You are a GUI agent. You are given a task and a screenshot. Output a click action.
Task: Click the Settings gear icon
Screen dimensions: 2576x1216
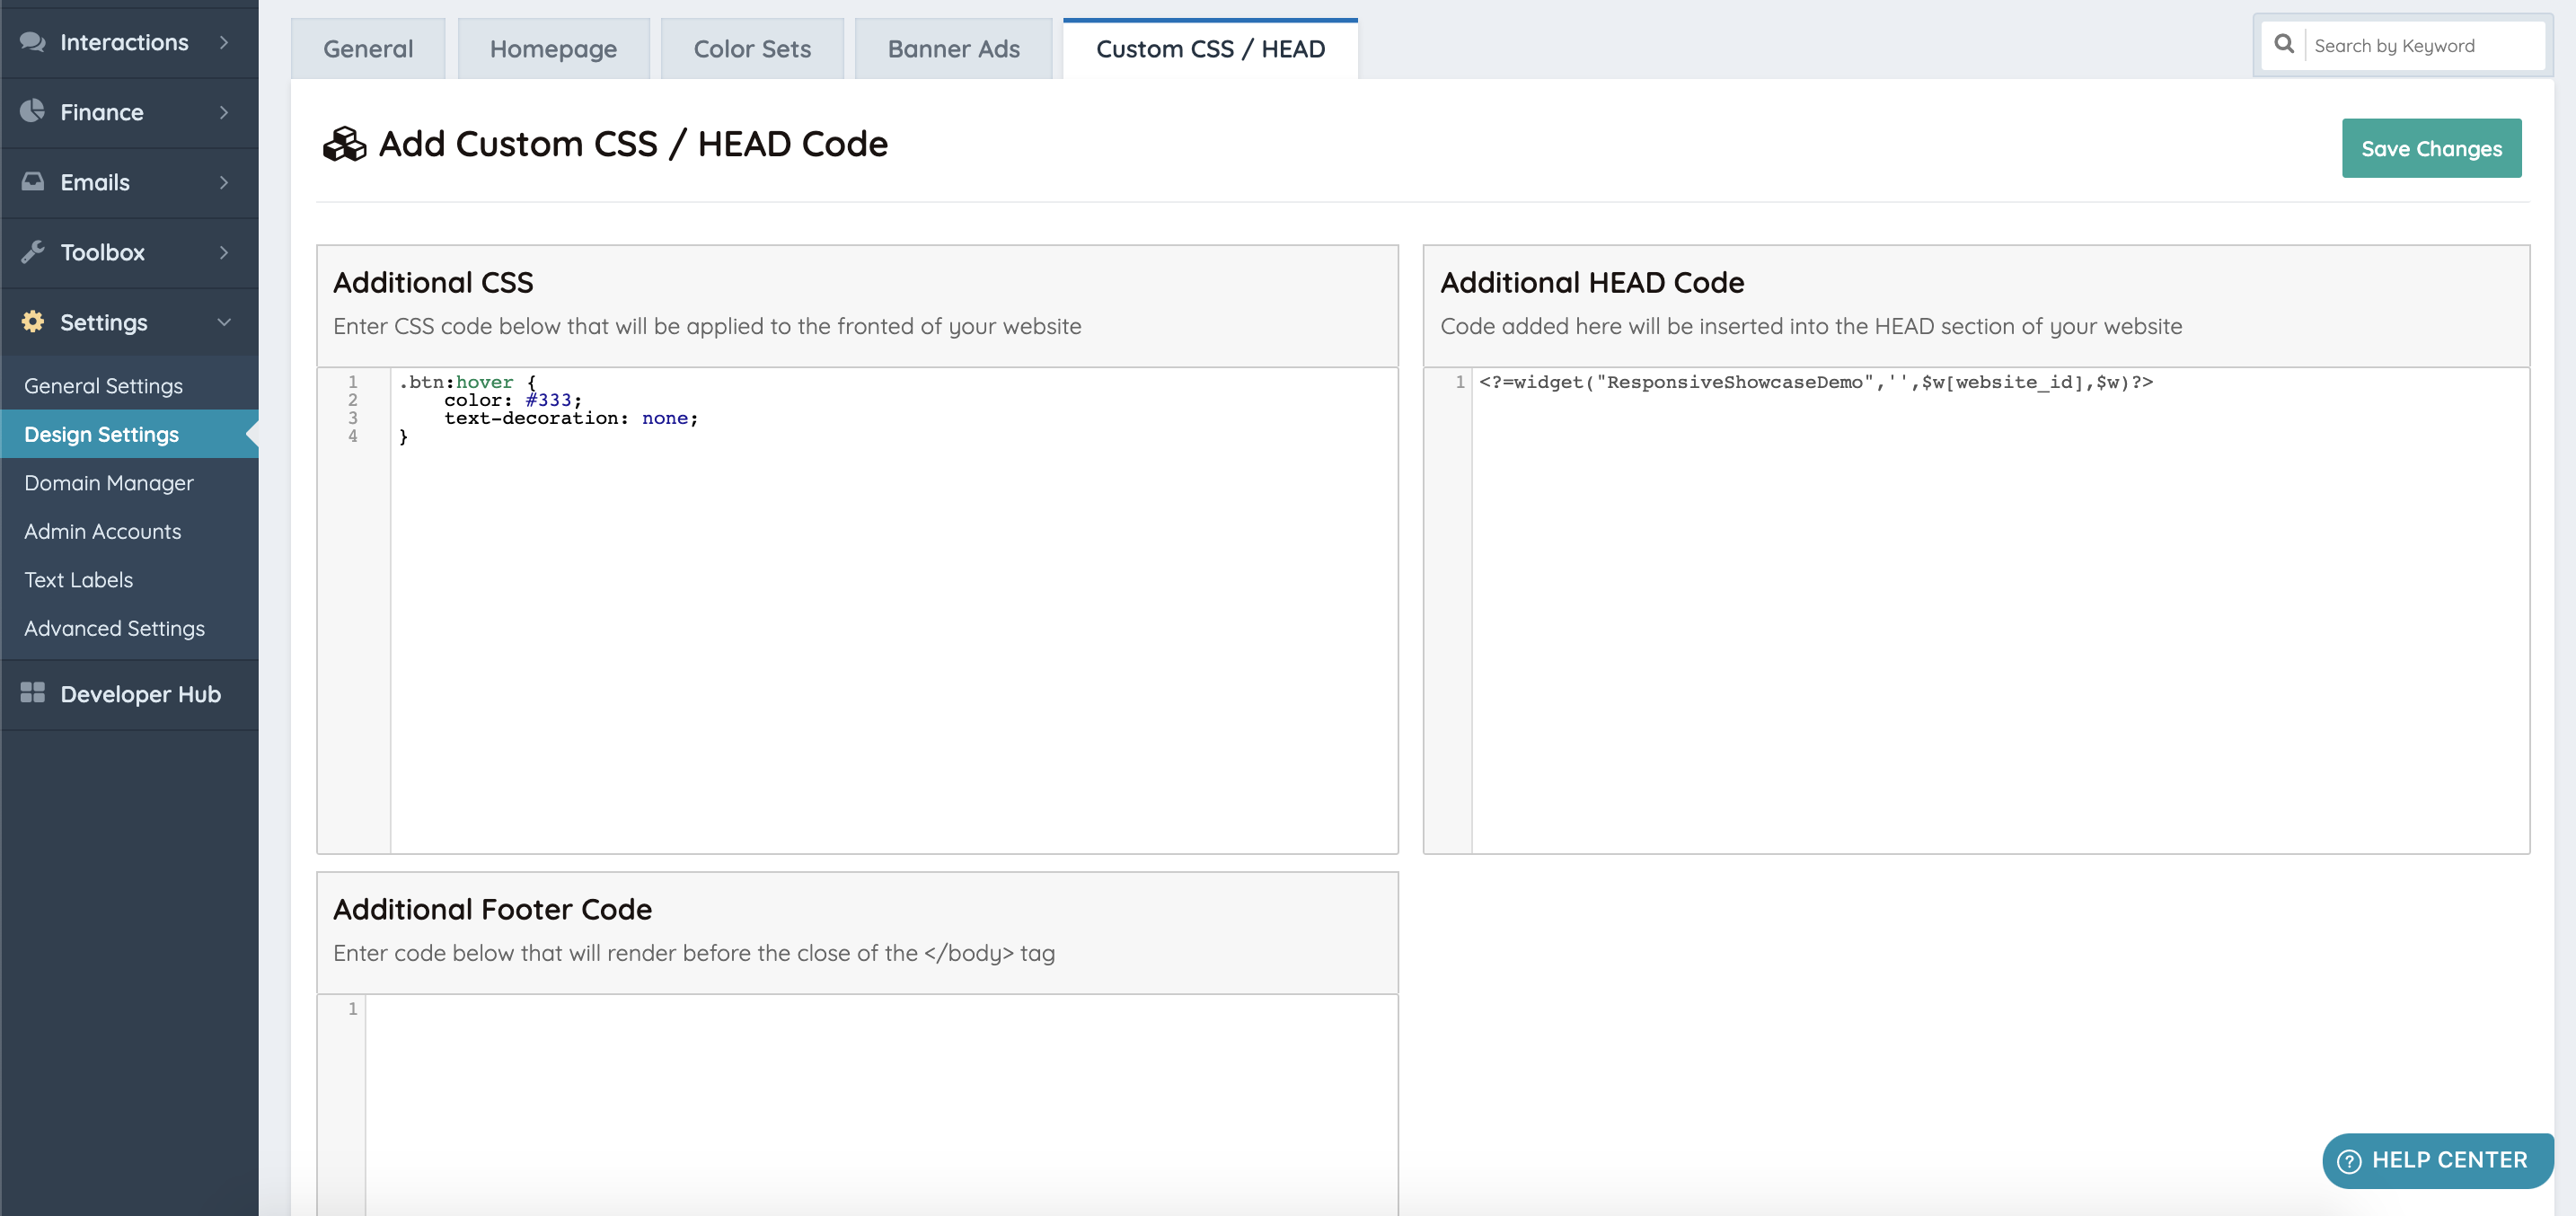coord(32,321)
